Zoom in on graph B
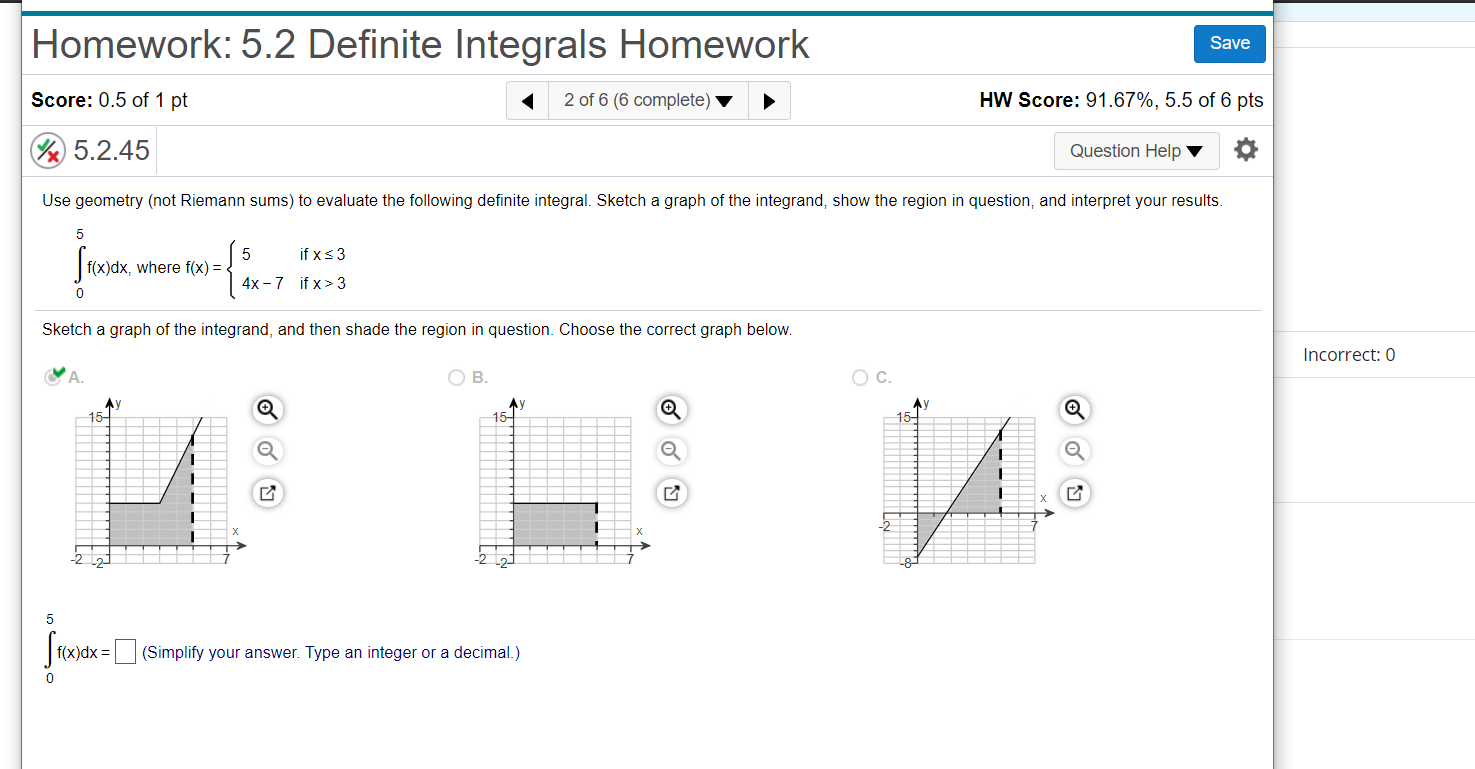1475x769 pixels. click(671, 409)
